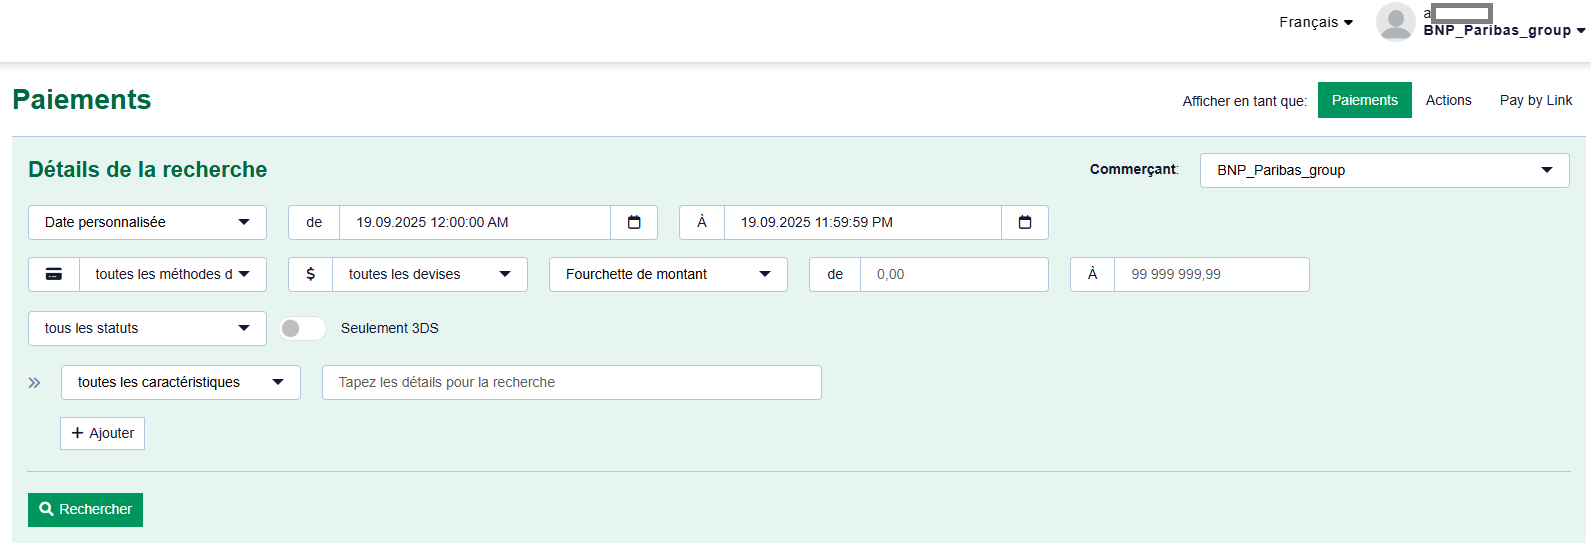Click the Ajouter button
1591x547 pixels.
(x=102, y=433)
